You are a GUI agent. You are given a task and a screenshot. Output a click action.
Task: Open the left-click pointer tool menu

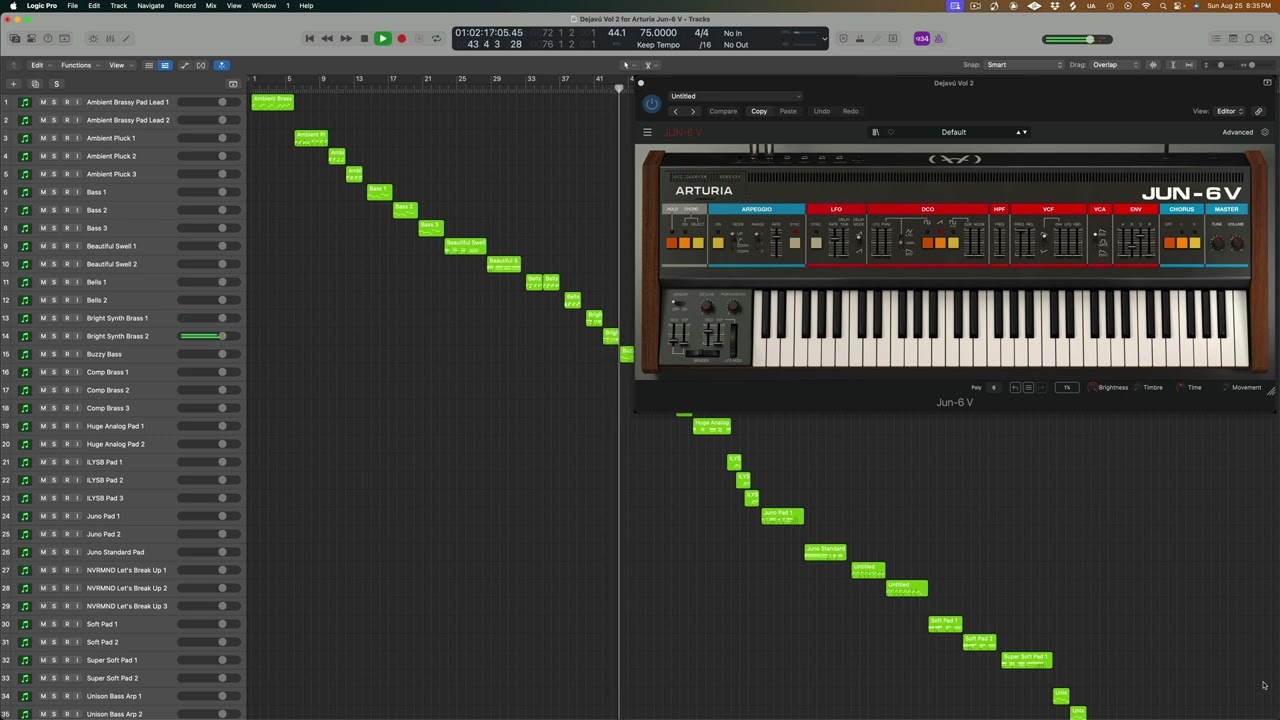pyautogui.click(x=629, y=65)
